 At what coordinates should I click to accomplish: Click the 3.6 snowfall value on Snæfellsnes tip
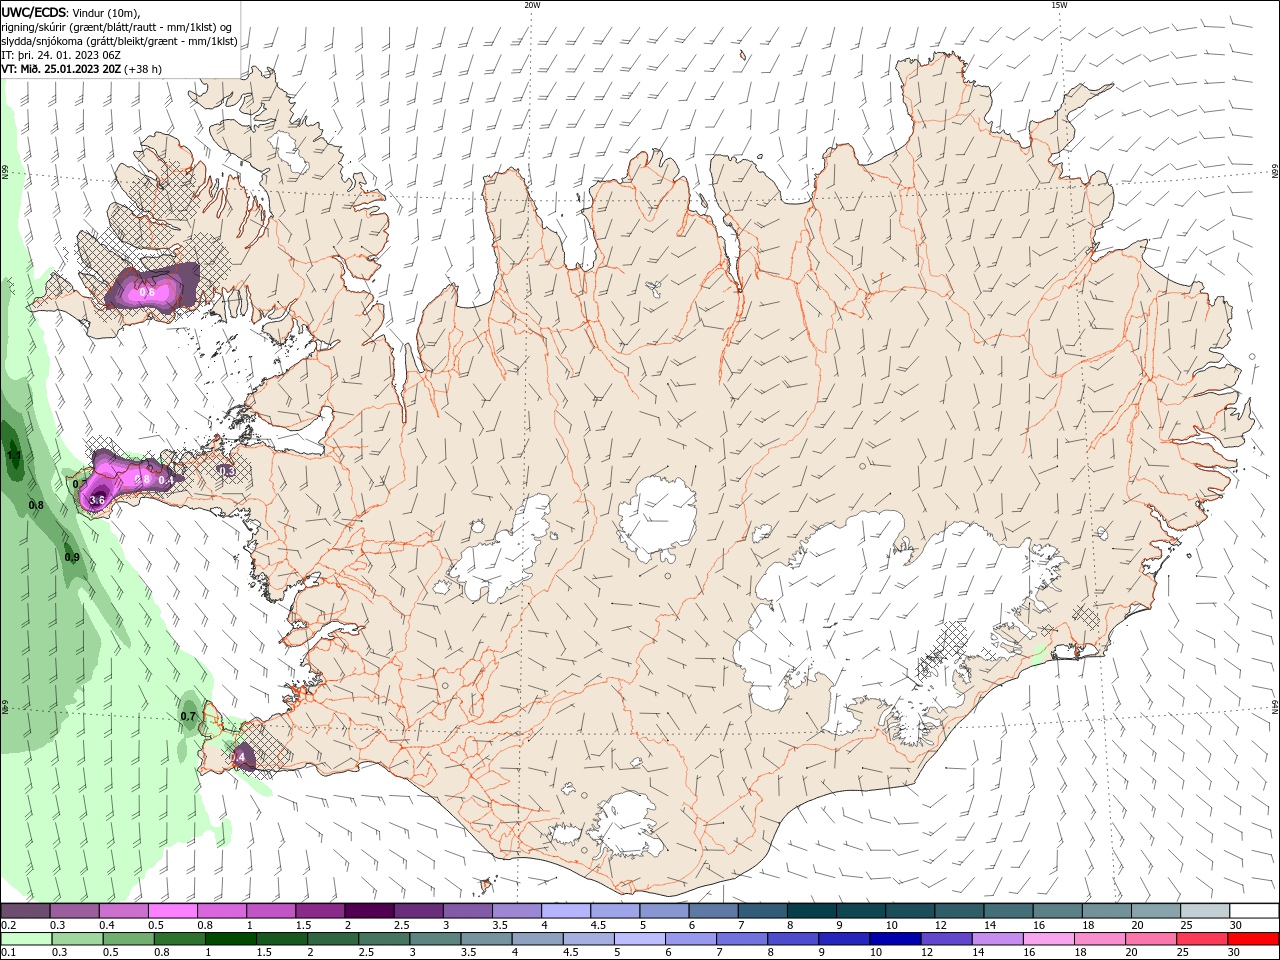98,500
